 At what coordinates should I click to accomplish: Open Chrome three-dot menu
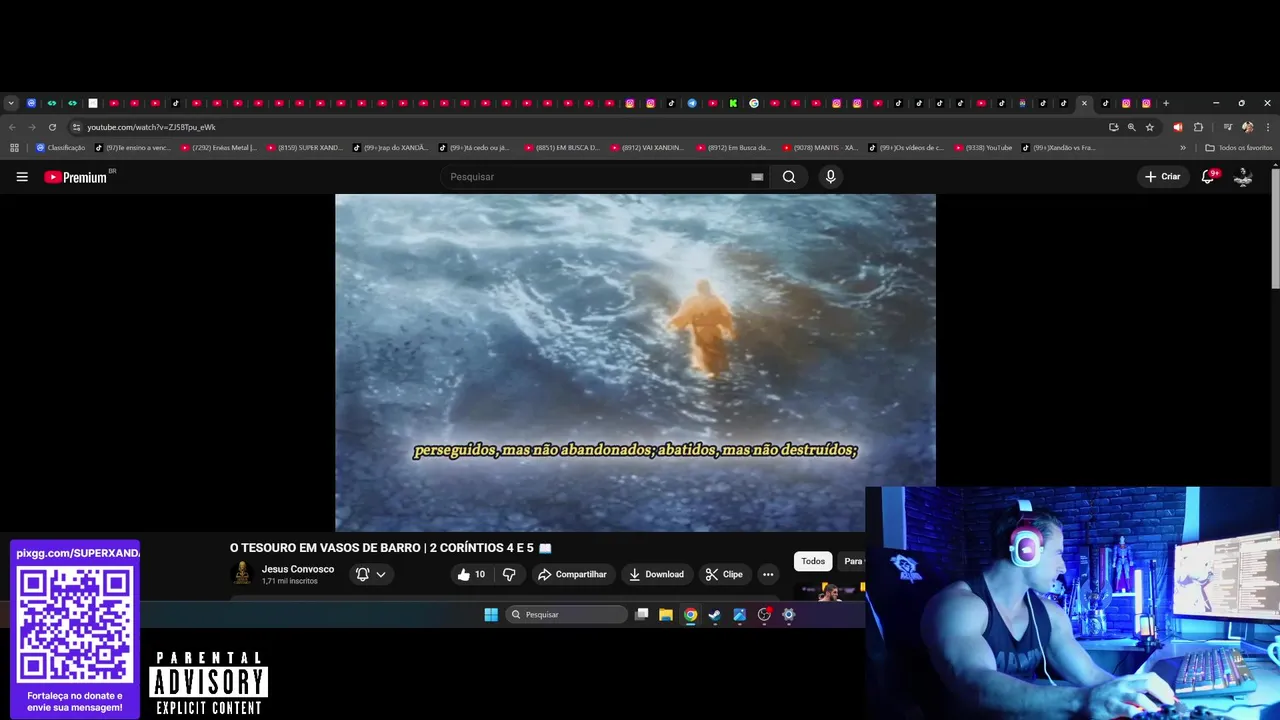coord(1268,127)
